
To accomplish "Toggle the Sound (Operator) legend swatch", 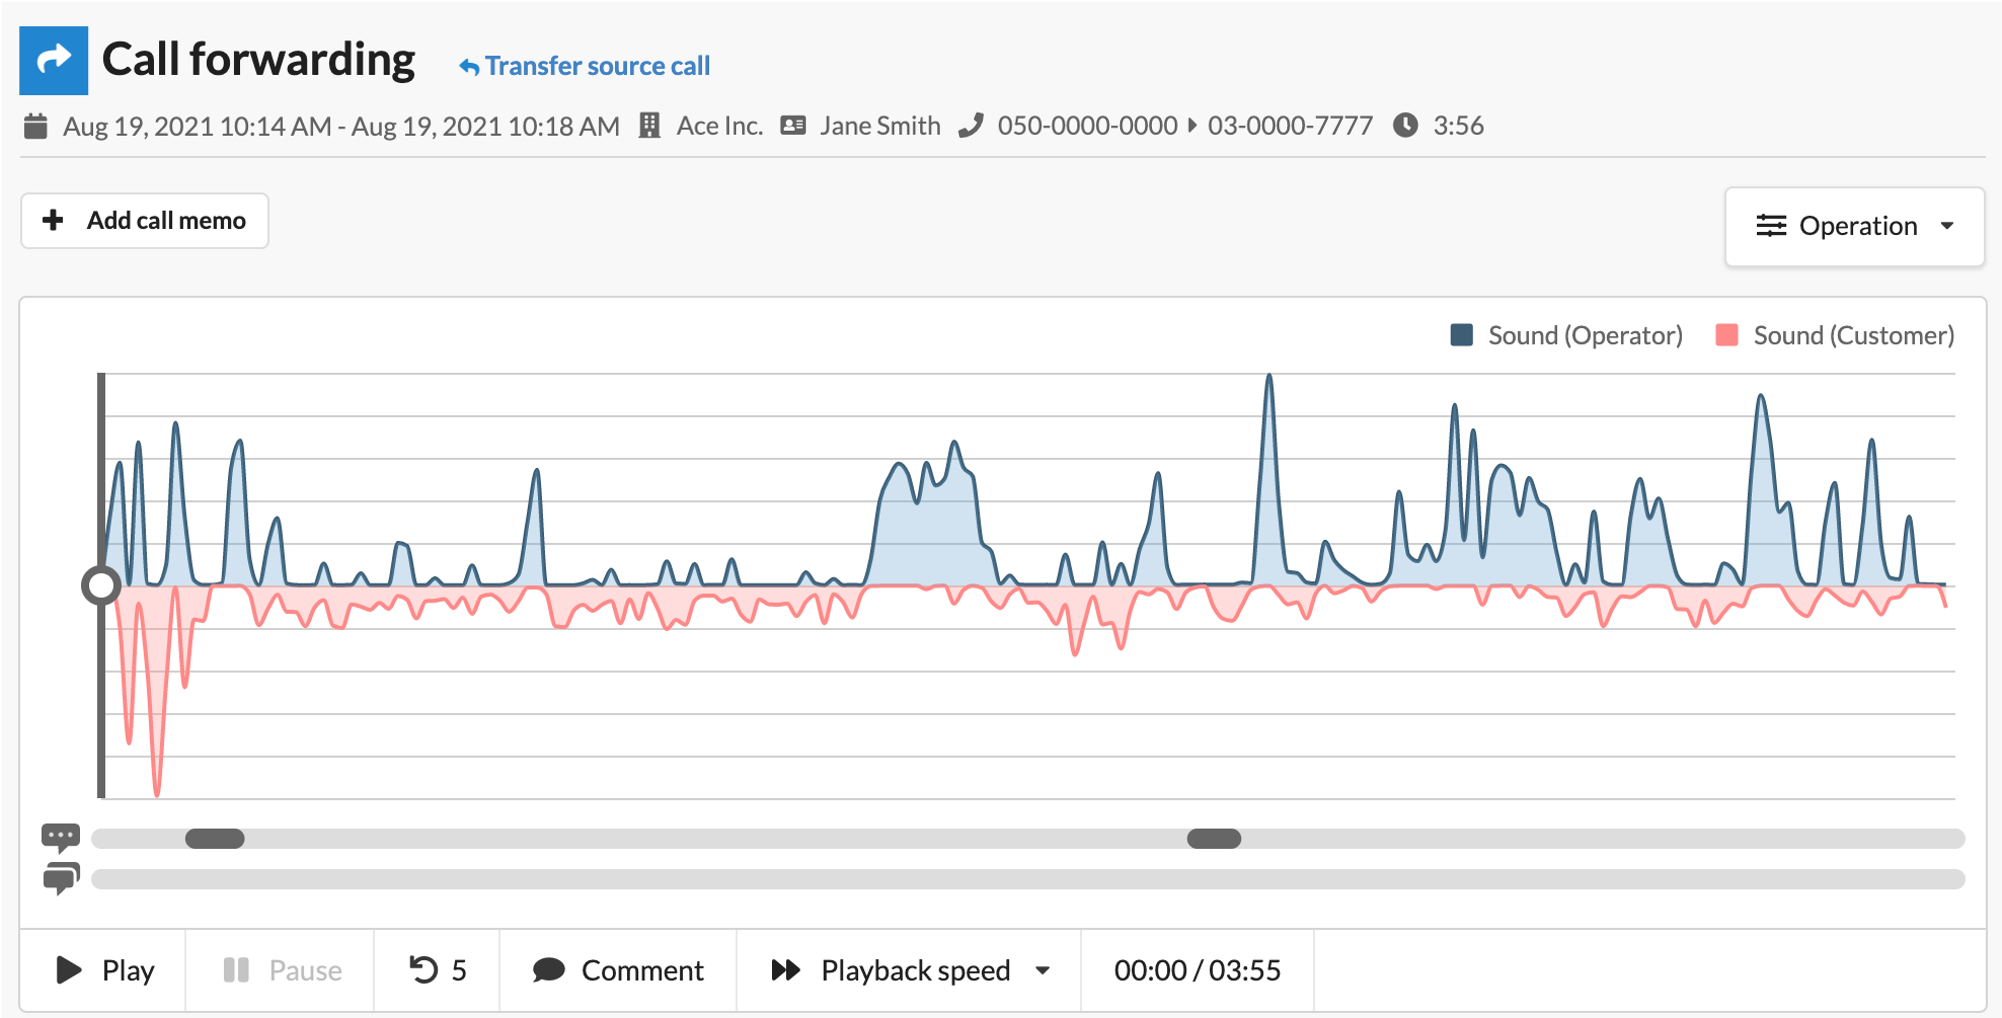I will 1462,335.
